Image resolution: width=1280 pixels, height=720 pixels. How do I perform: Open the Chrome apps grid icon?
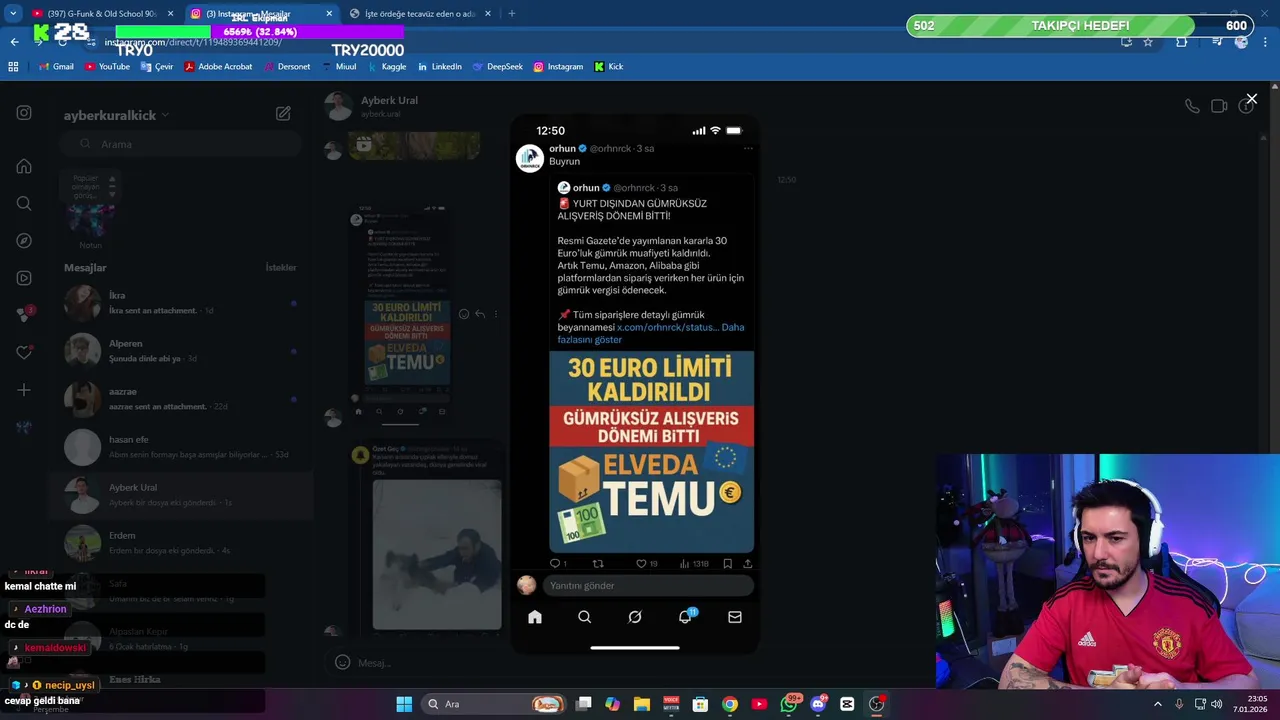click(13, 67)
